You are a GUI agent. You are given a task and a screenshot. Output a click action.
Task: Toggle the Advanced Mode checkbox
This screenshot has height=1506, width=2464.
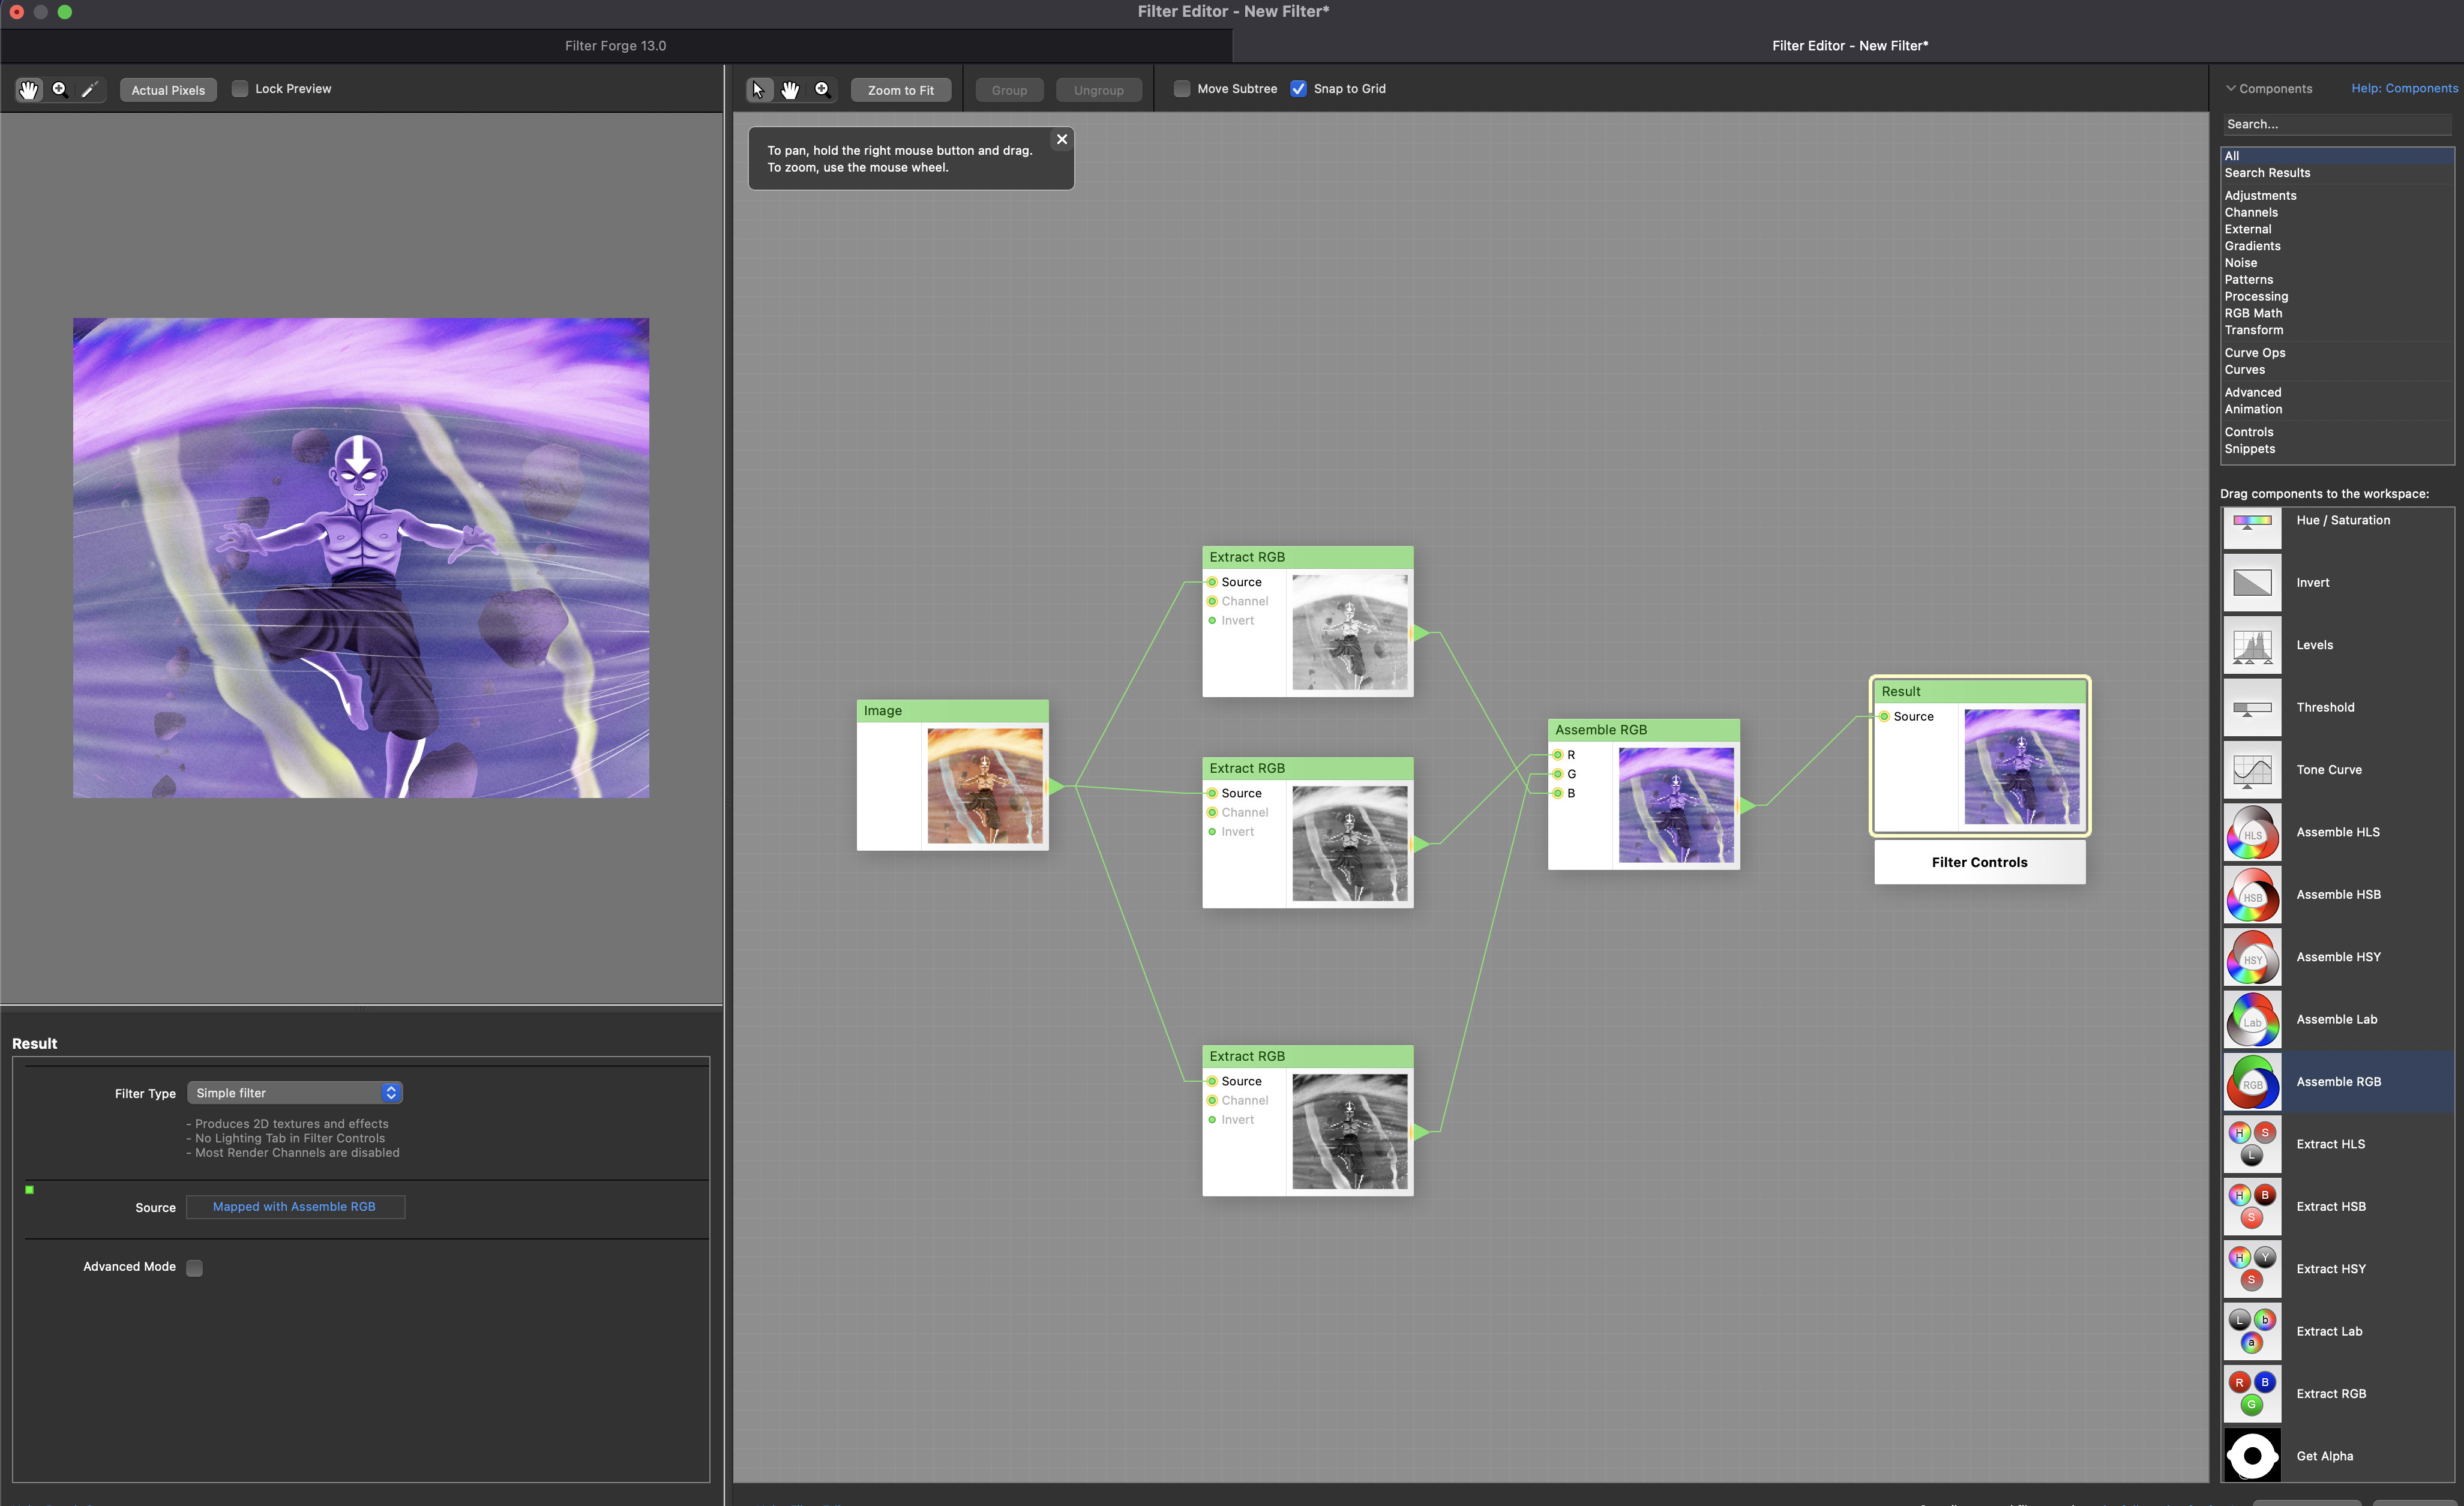(195, 1268)
